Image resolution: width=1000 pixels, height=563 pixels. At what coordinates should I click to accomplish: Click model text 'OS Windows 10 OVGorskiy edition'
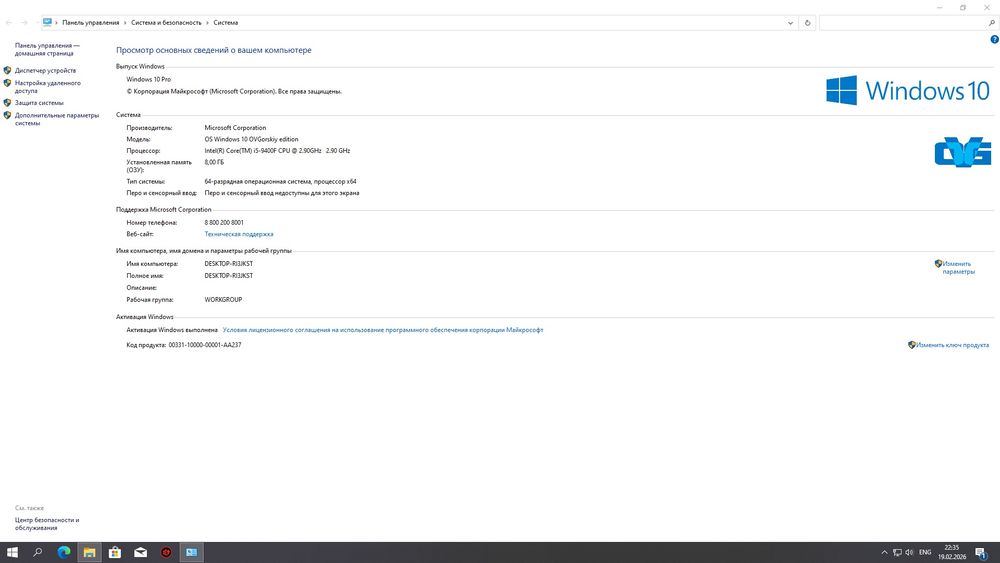tap(251, 140)
